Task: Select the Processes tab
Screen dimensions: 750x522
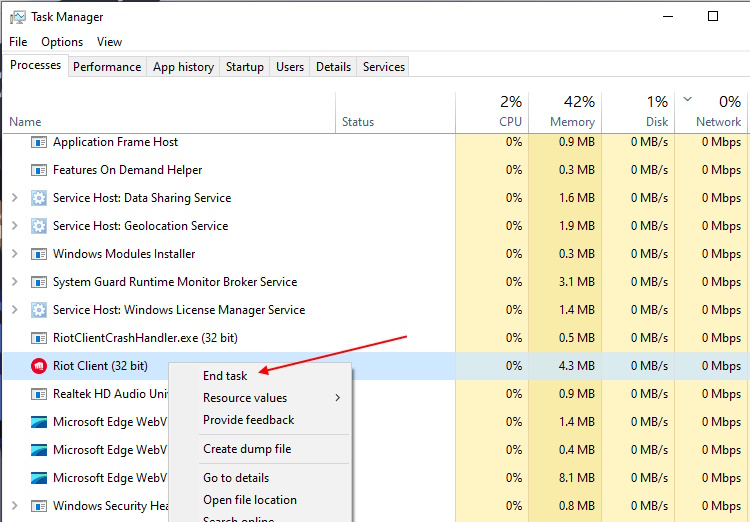Action: click(35, 66)
